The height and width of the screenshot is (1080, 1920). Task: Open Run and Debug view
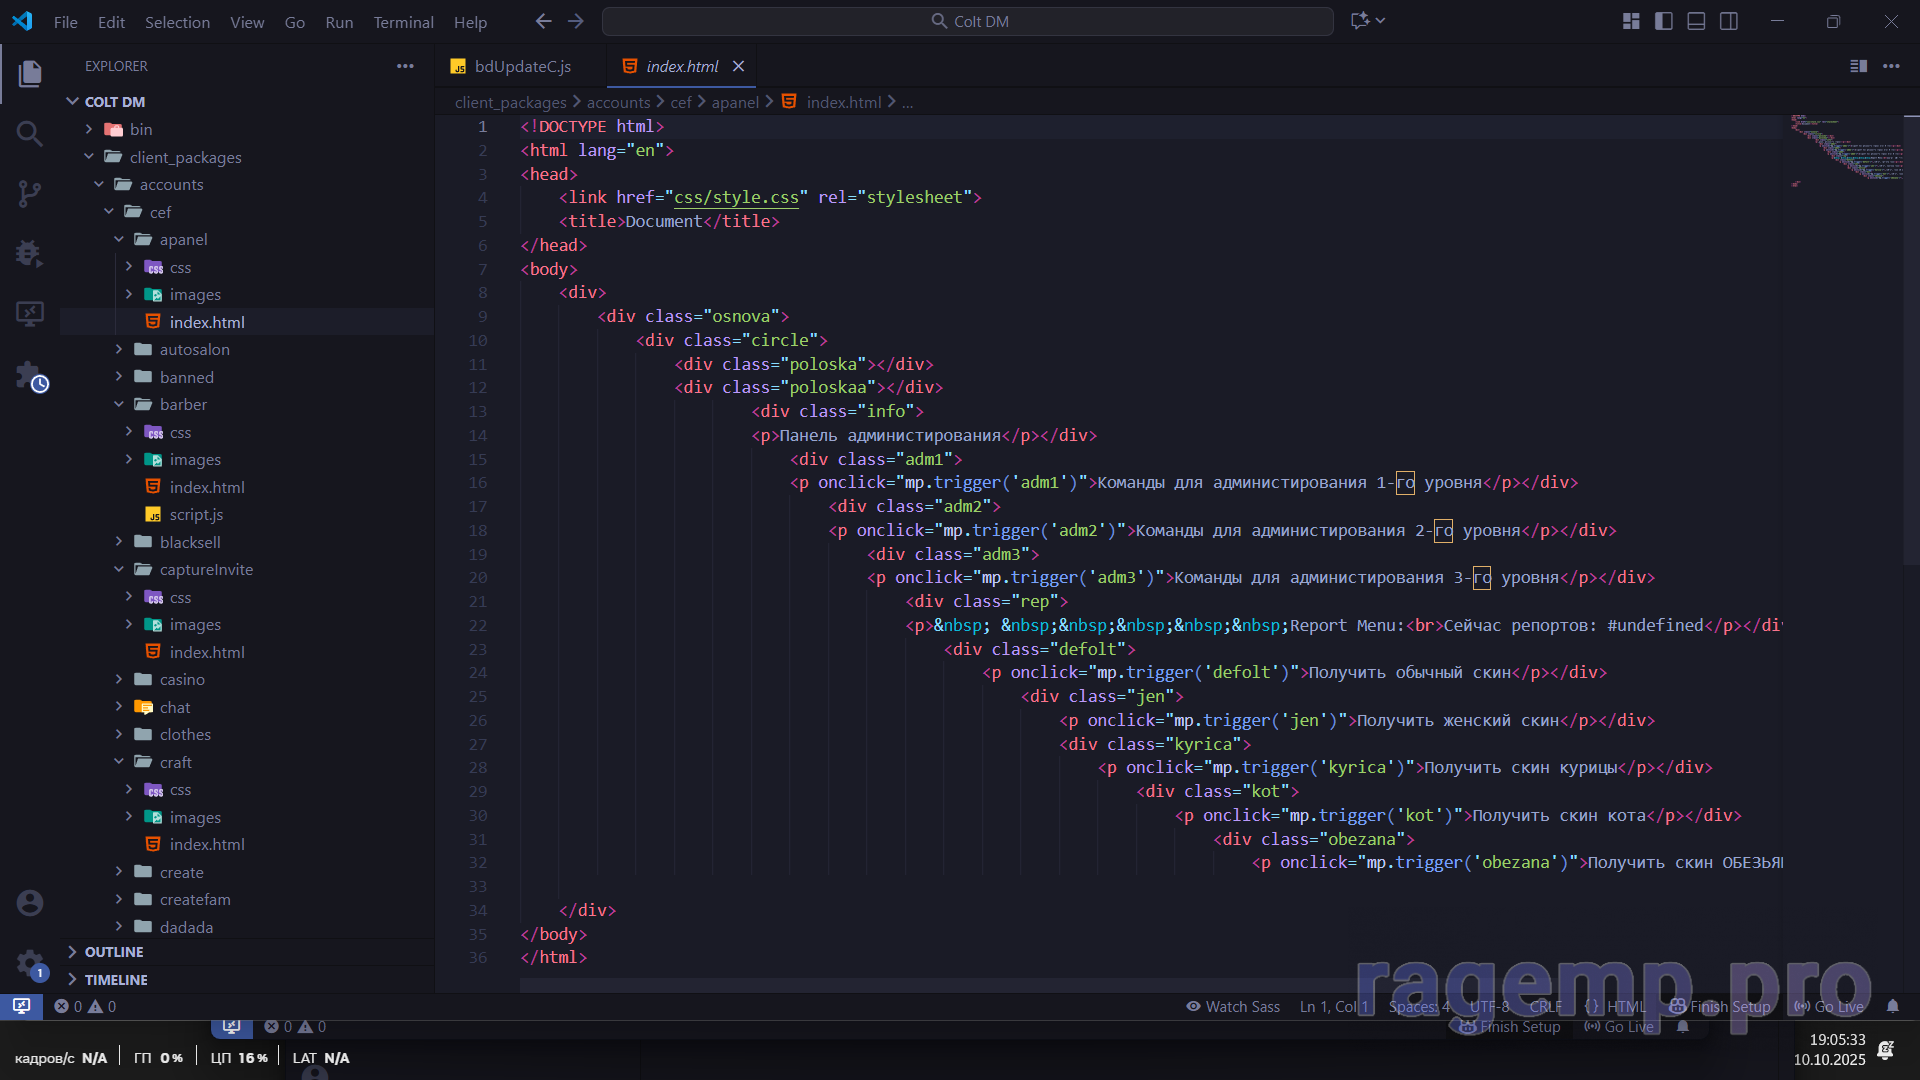[x=30, y=253]
